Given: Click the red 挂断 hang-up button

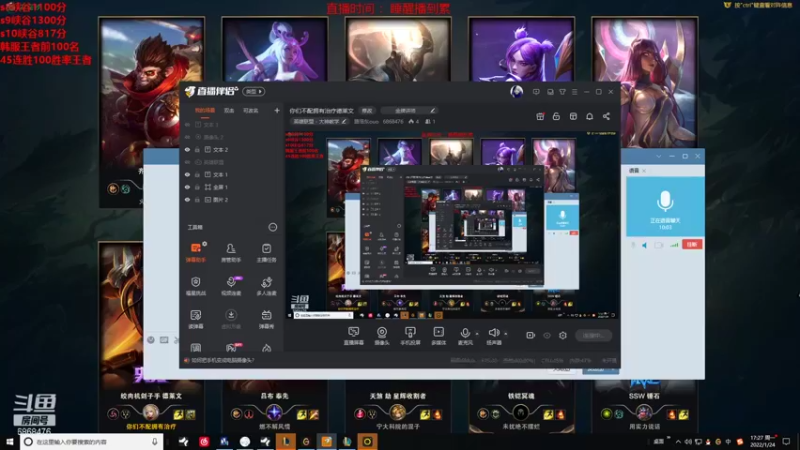Looking at the screenshot, I should (x=692, y=245).
